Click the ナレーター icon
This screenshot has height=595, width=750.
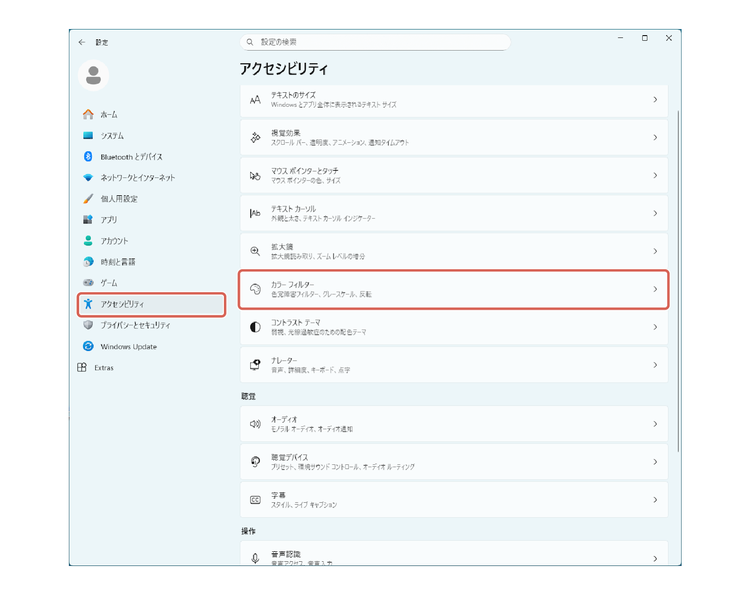(x=255, y=365)
